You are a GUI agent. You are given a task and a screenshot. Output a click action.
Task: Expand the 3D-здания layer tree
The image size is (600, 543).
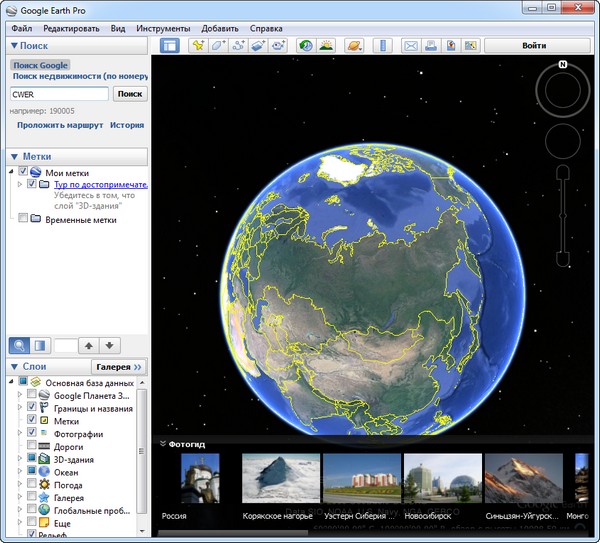(21, 459)
